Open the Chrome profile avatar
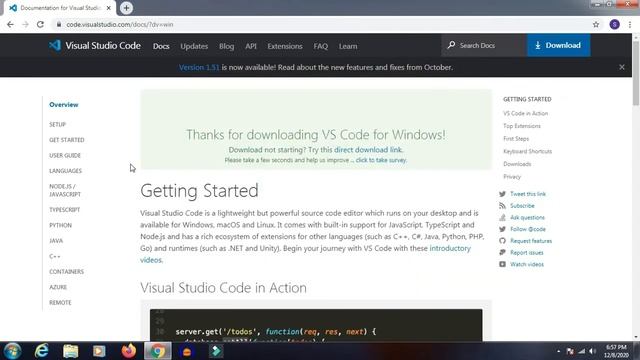 [x=615, y=24]
